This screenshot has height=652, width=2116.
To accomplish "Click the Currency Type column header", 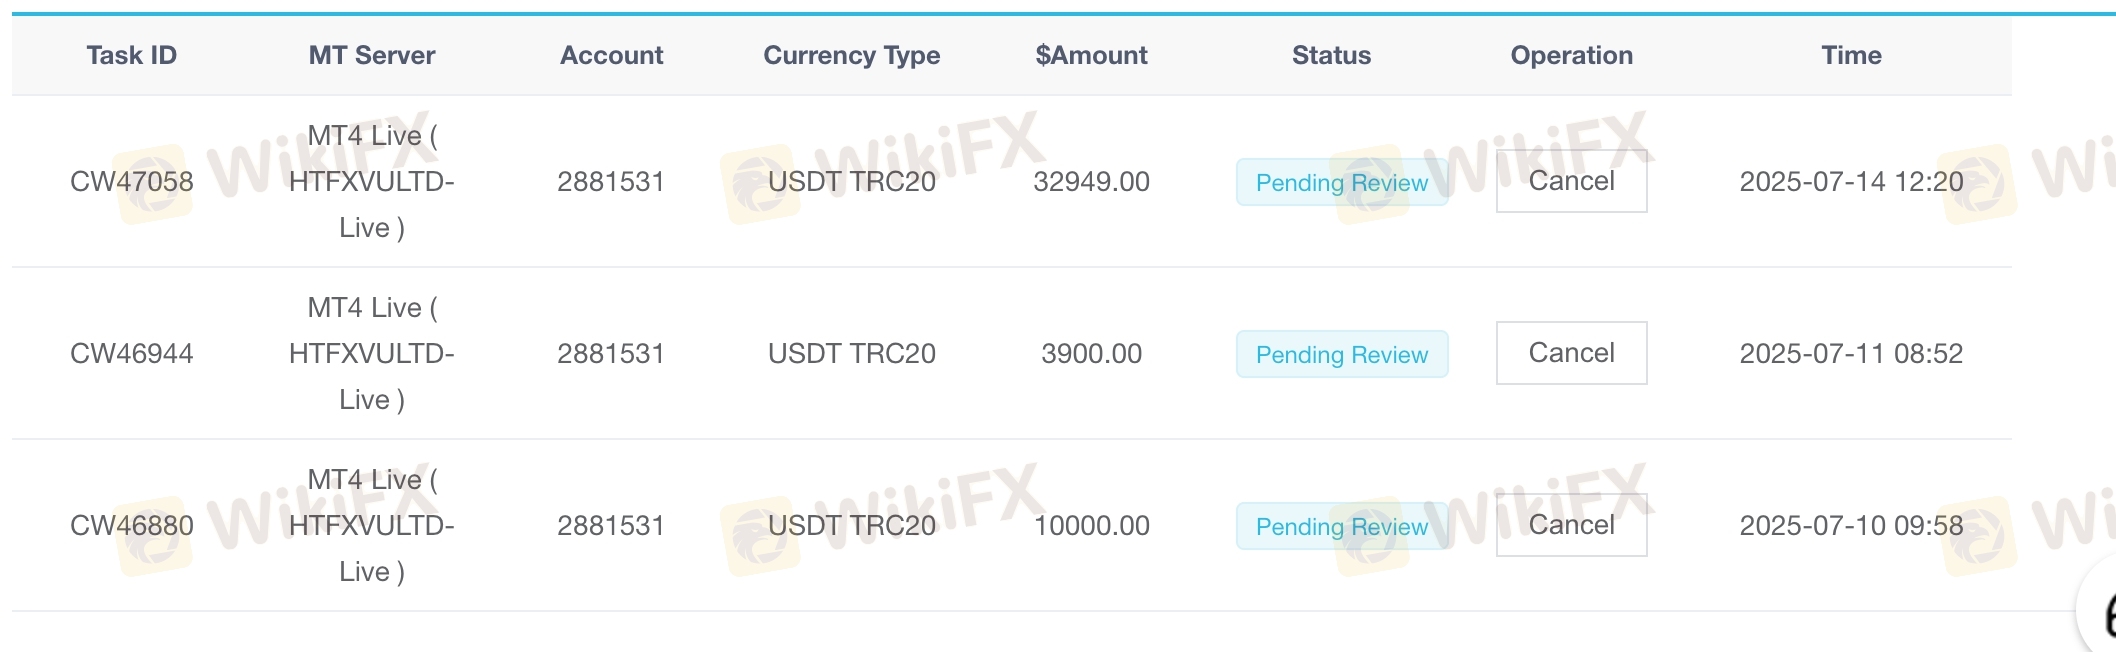I will click(851, 55).
